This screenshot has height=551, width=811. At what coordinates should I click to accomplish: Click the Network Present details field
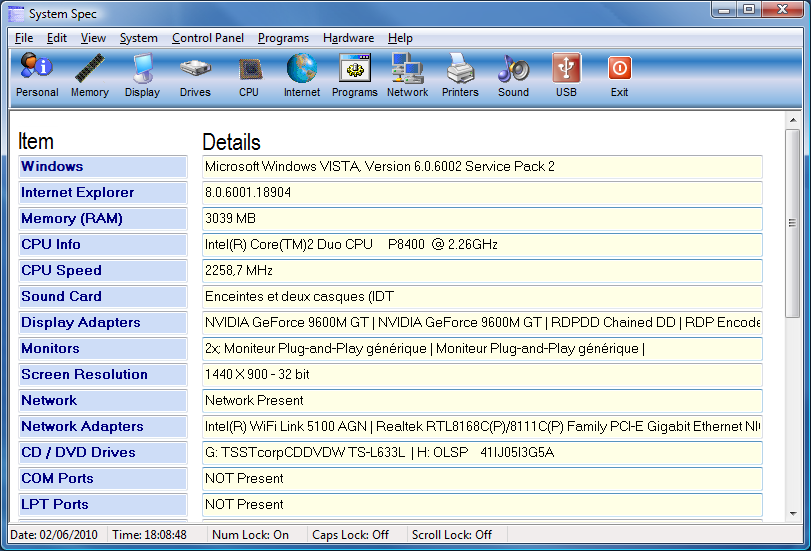click(x=482, y=400)
